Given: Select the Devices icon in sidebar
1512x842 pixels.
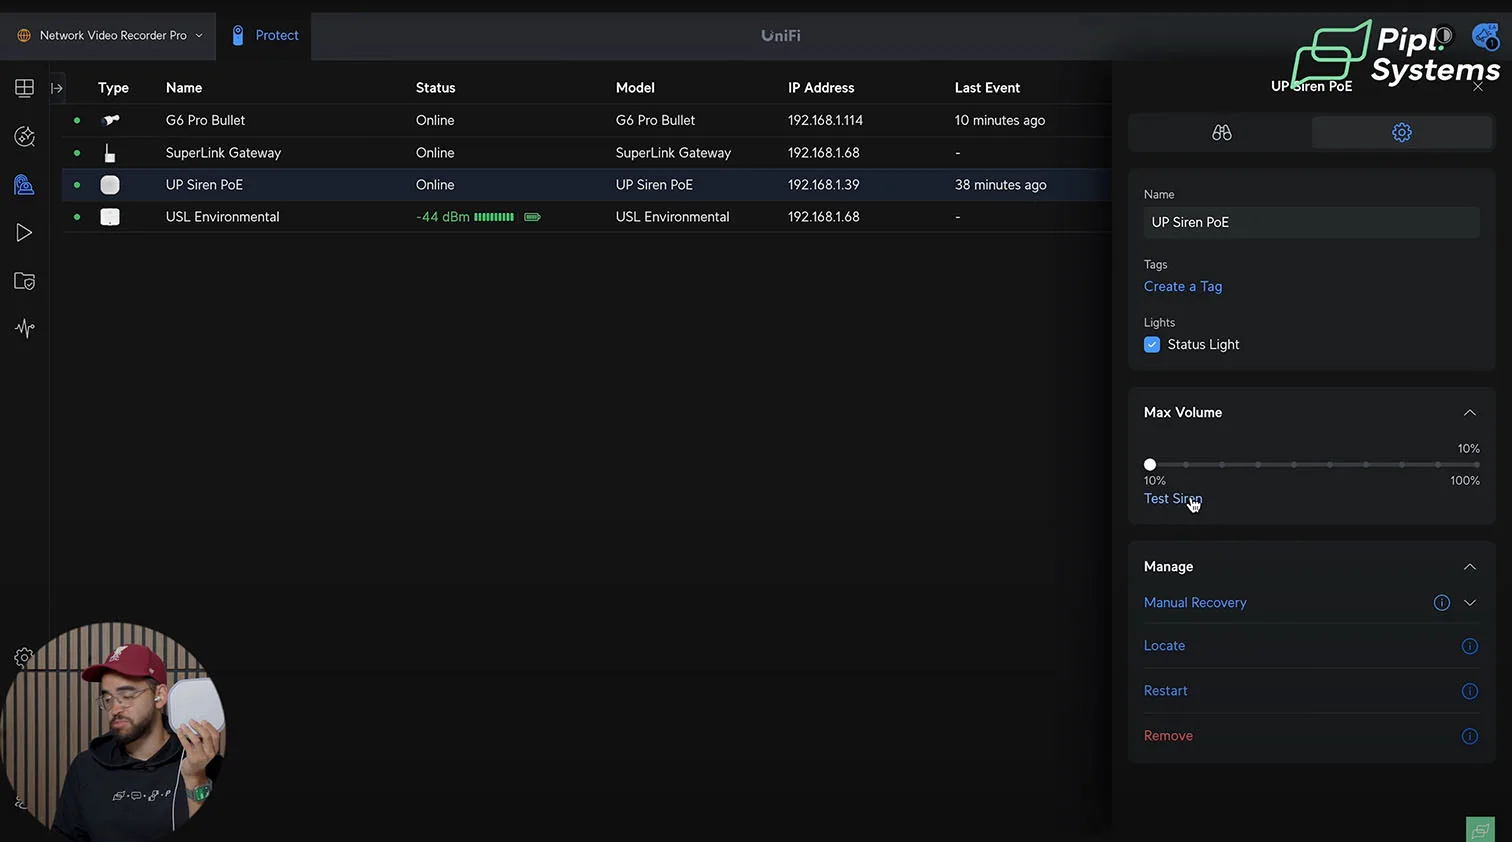Looking at the screenshot, I should pyautogui.click(x=24, y=185).
